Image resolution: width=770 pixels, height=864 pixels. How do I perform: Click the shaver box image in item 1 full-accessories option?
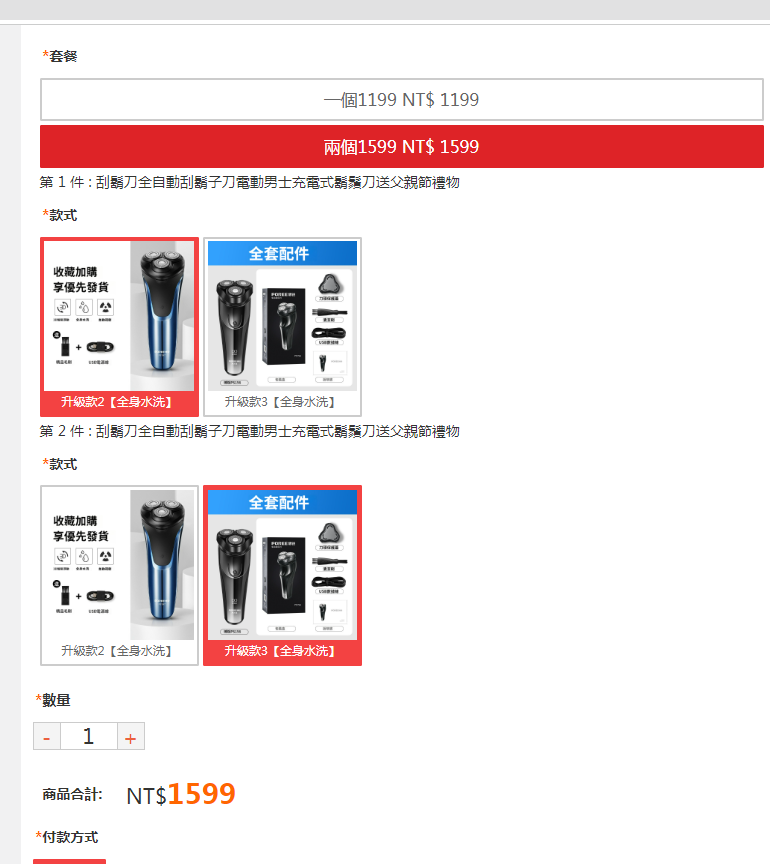[283, 326]
